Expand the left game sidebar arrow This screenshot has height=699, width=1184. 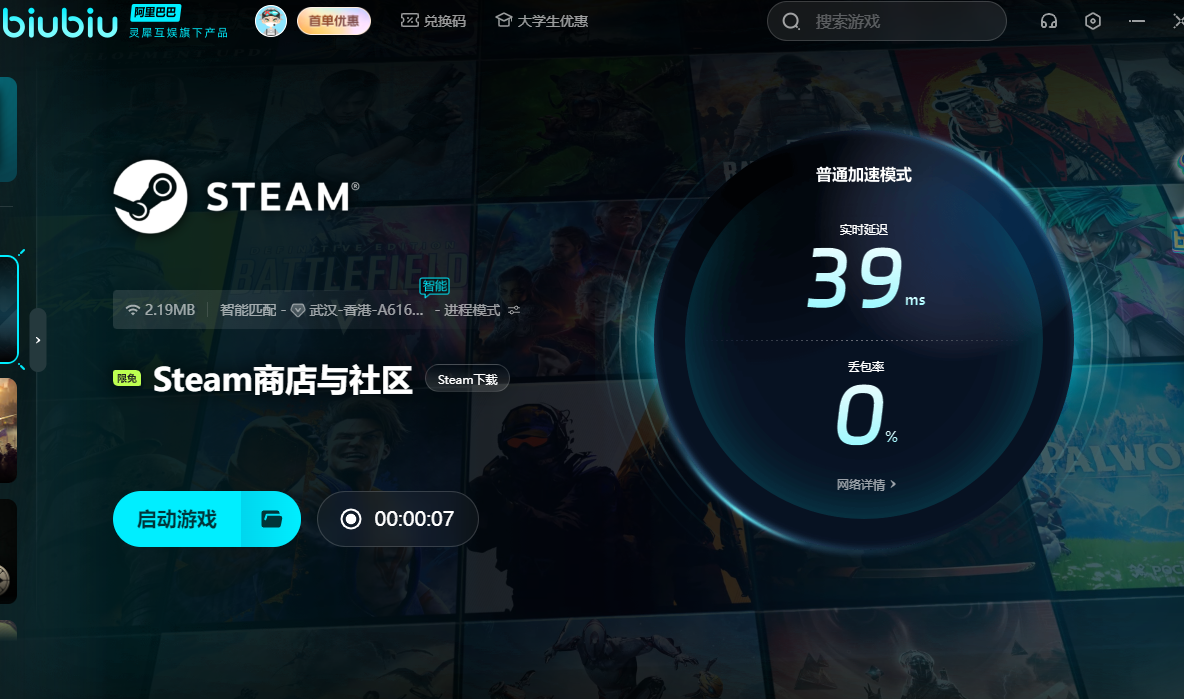[x=38, y=340]
